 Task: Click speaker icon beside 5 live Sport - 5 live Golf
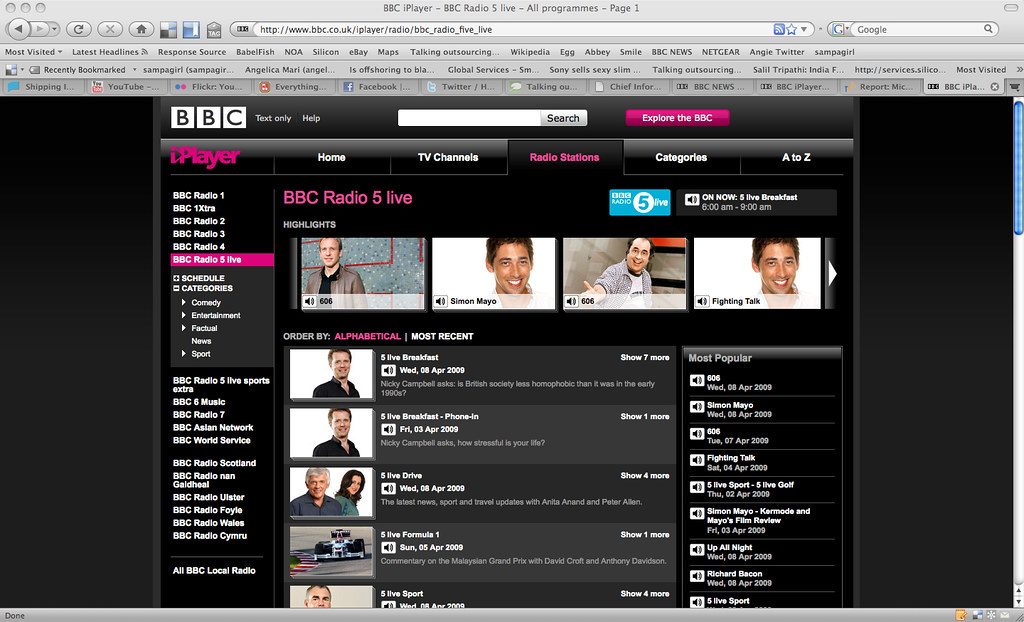click(697, 487)
